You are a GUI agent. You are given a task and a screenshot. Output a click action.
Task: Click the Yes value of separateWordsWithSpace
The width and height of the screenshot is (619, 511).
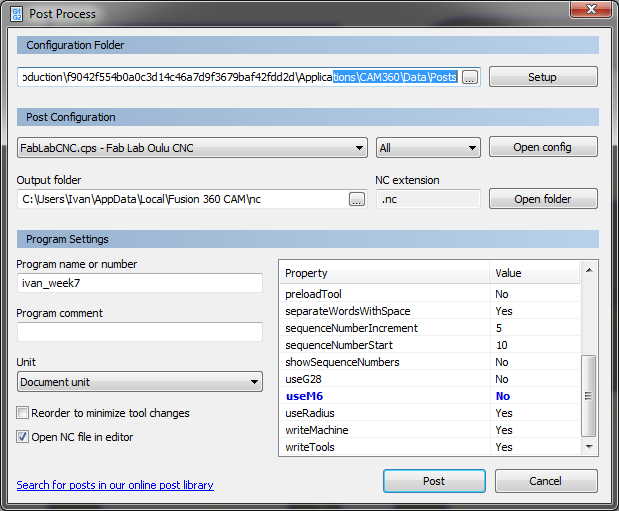click(504, 311)
